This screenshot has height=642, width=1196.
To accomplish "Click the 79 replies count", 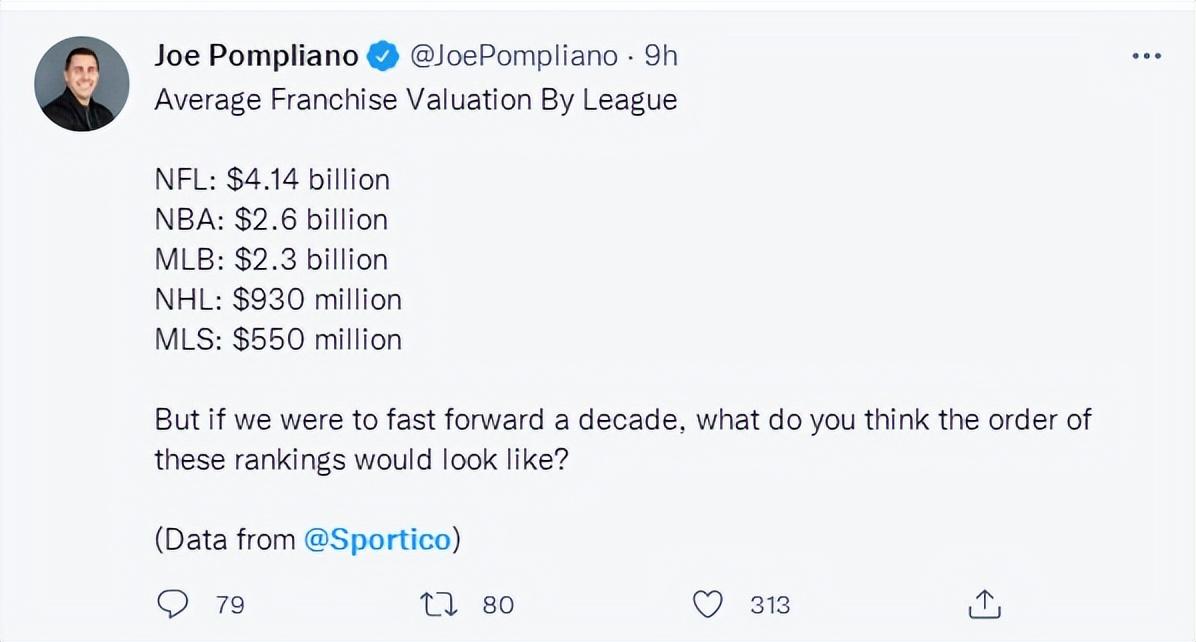I will 230,604.
